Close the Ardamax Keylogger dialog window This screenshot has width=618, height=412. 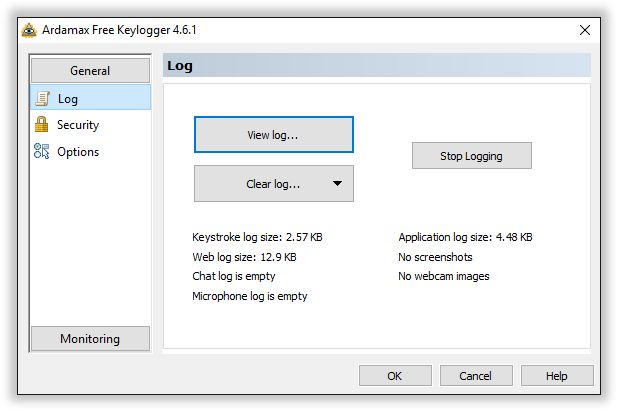(585, 30)
